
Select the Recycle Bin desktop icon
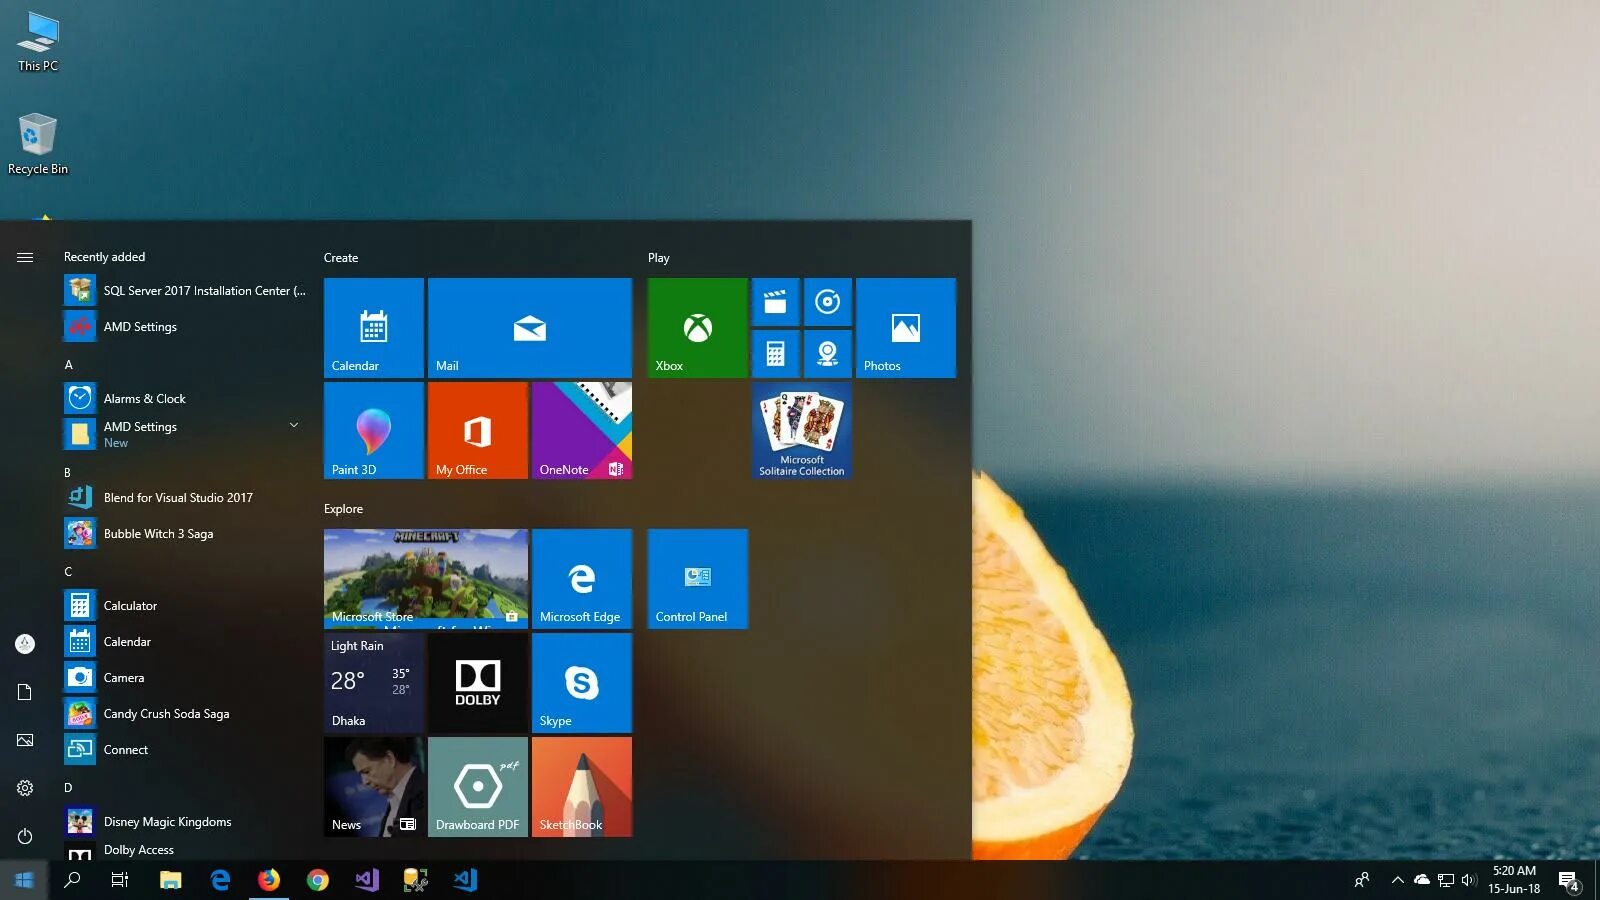(38, 145)
